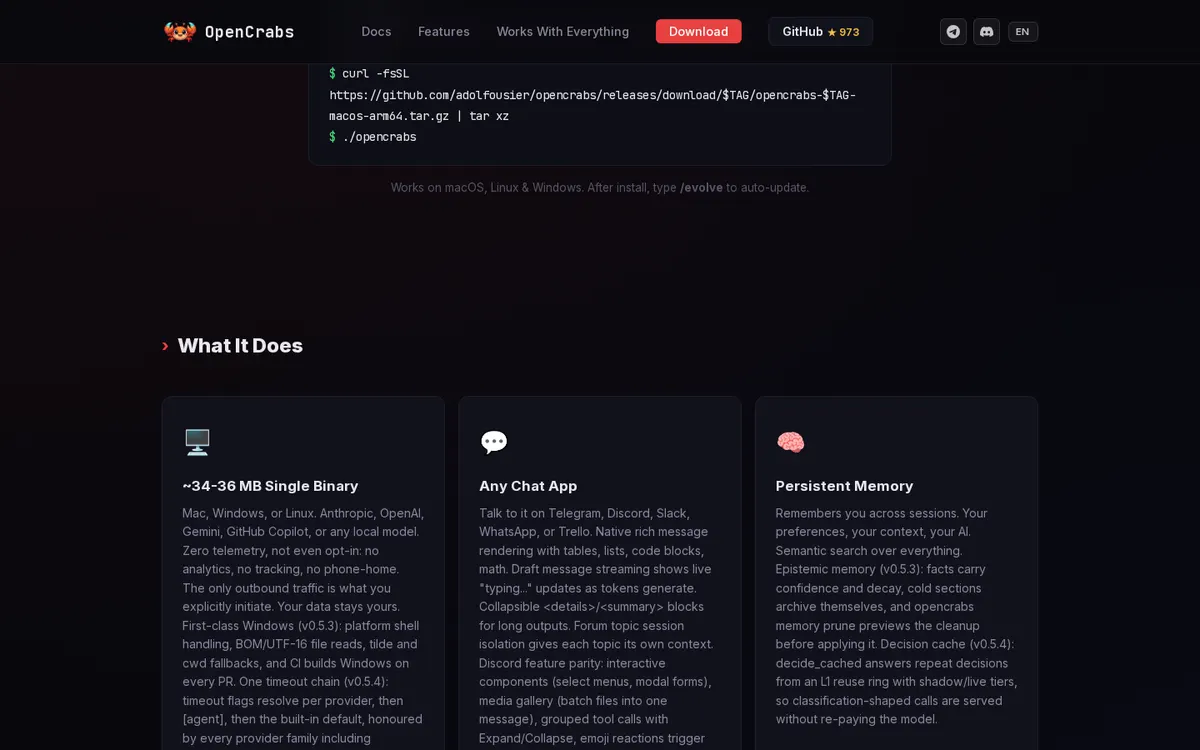Click the "$ ./opencrabs" command line

373,137
